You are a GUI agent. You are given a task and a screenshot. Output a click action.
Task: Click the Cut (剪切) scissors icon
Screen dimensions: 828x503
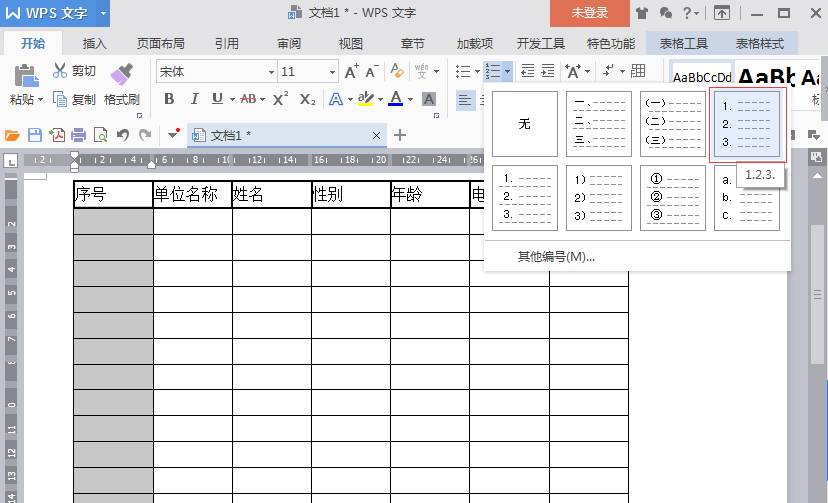(x=60, y=71)
